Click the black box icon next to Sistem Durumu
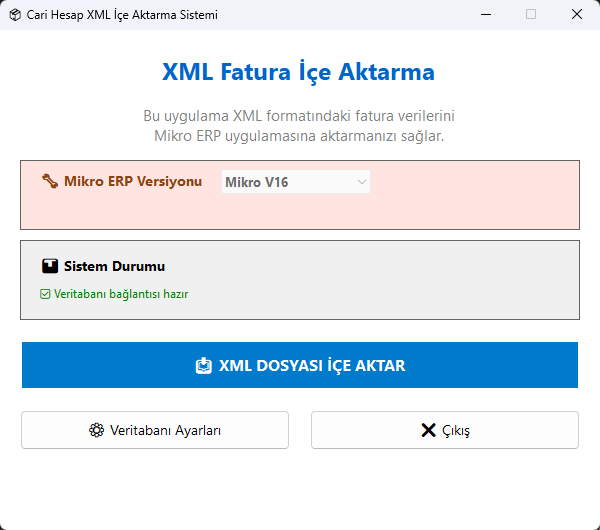Image resolution: width=600 pixels, height=530 pixels. [x=50, y=267]
